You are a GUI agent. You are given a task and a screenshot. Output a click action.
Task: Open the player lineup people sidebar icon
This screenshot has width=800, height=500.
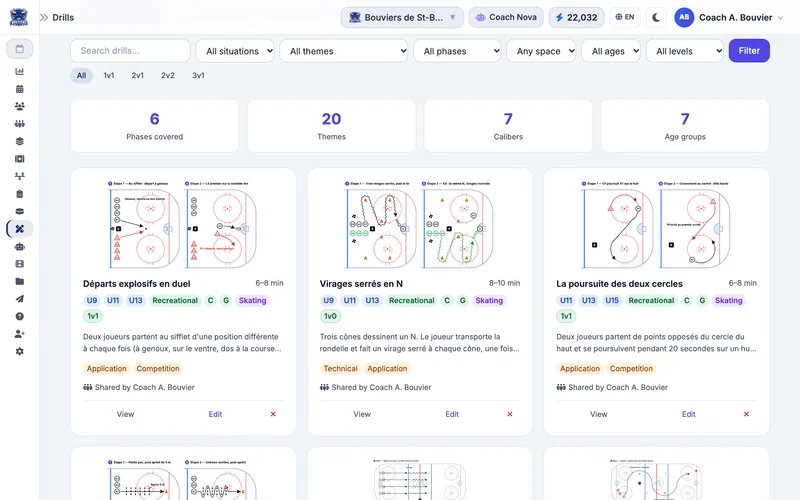(x=19, y=123)
